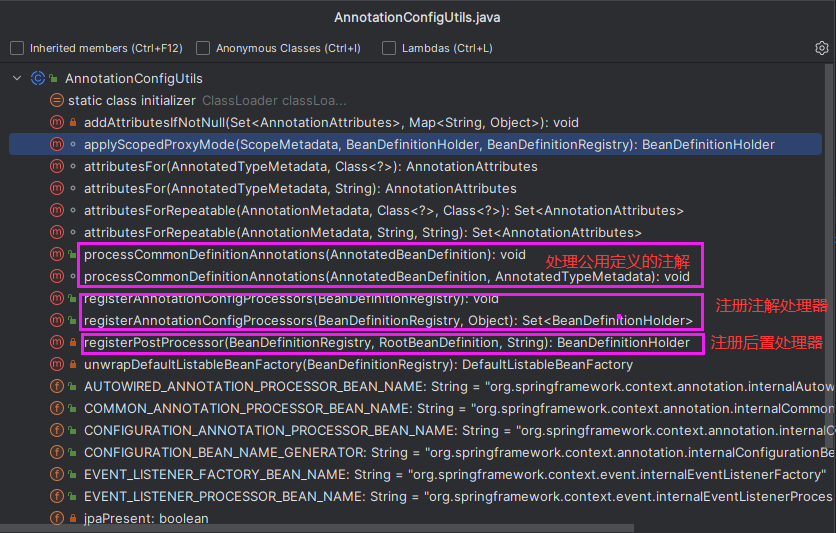The width and height of the screenshot is (836, 533).
Task: Click field icon of EVENT_LISTENER_PROCESSOR_BEAN_NAME
Action: pyautogui.click(x=57, y=496)
